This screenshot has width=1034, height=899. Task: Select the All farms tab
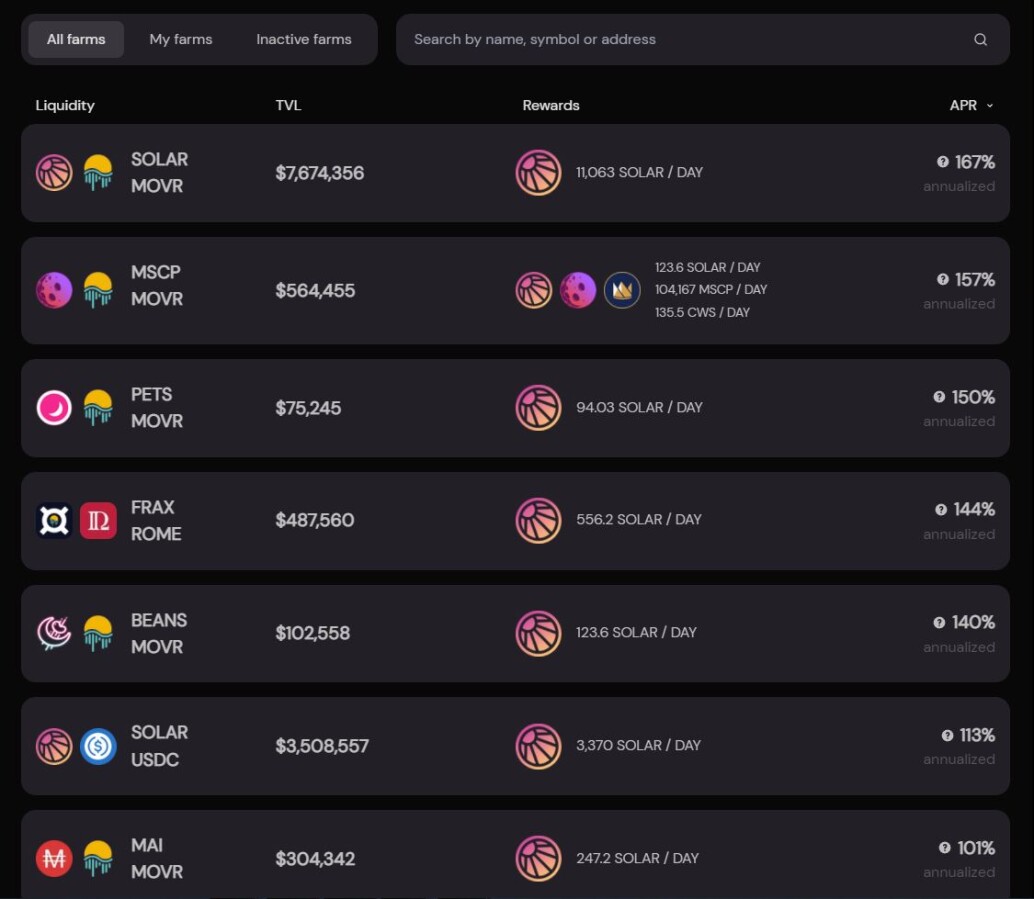click(76, 40)
